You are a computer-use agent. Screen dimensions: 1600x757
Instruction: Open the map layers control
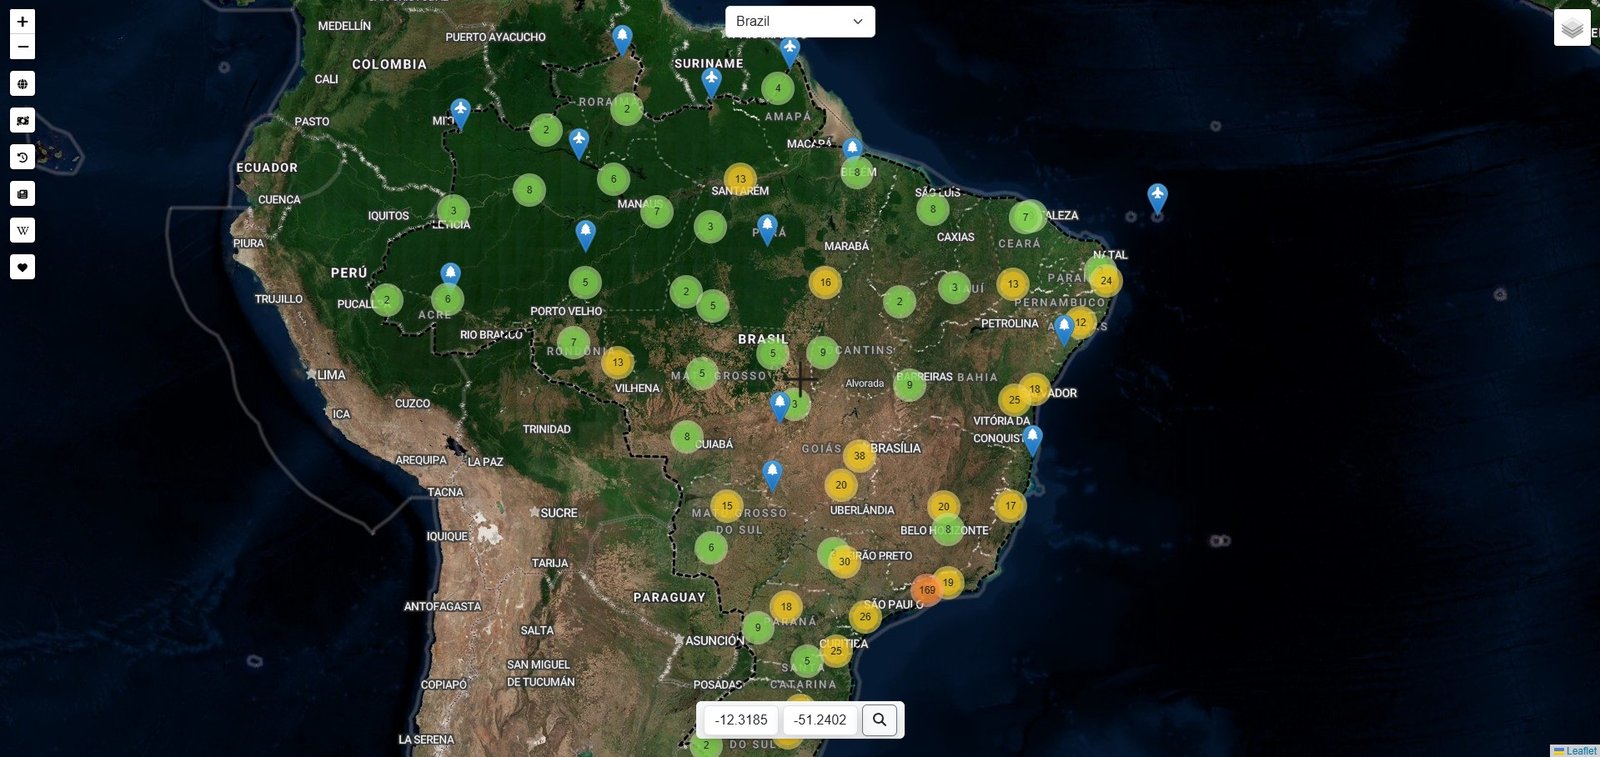pos(1572,28)
